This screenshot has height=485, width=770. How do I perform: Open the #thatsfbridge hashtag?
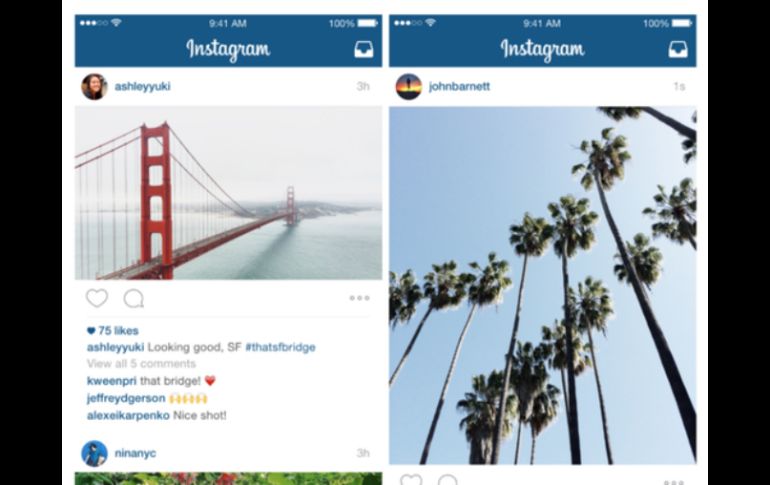click(x=280, y=347)
